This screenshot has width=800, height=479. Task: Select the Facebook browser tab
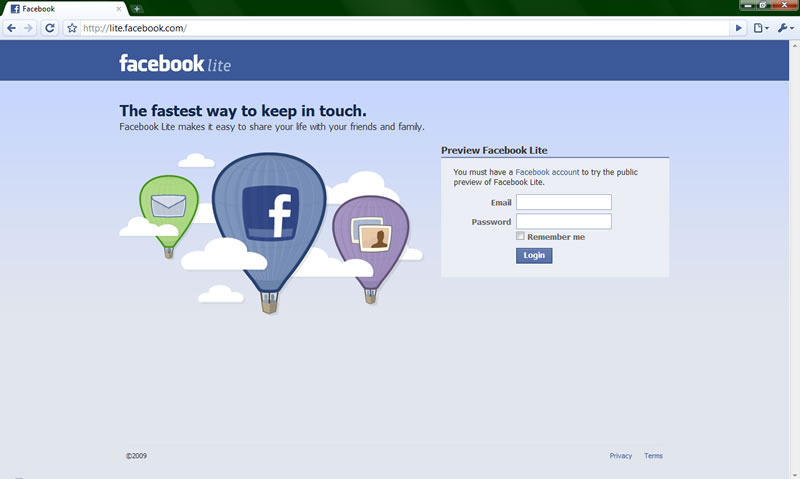pyautogui.click(x=64, y=9)
